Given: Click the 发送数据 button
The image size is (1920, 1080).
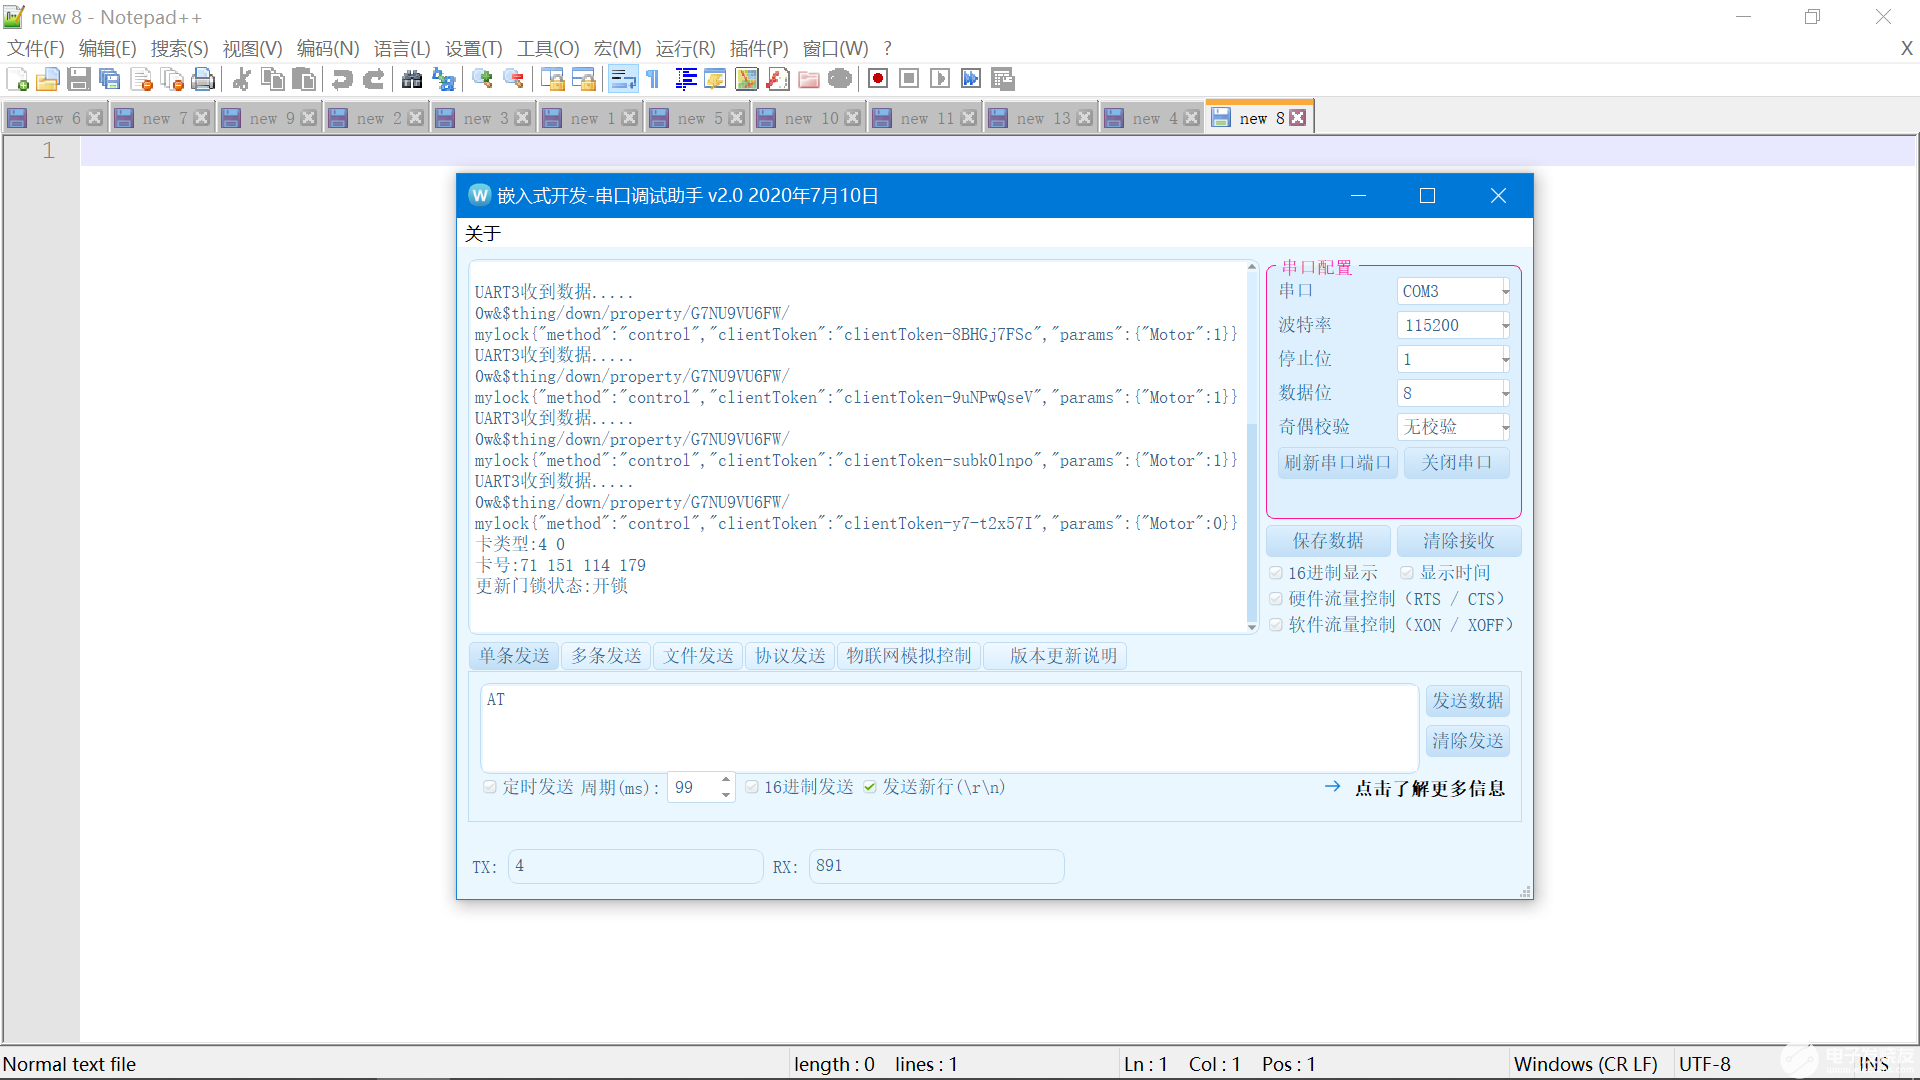Looking at the screenshot, I should tap(1467, 701).
